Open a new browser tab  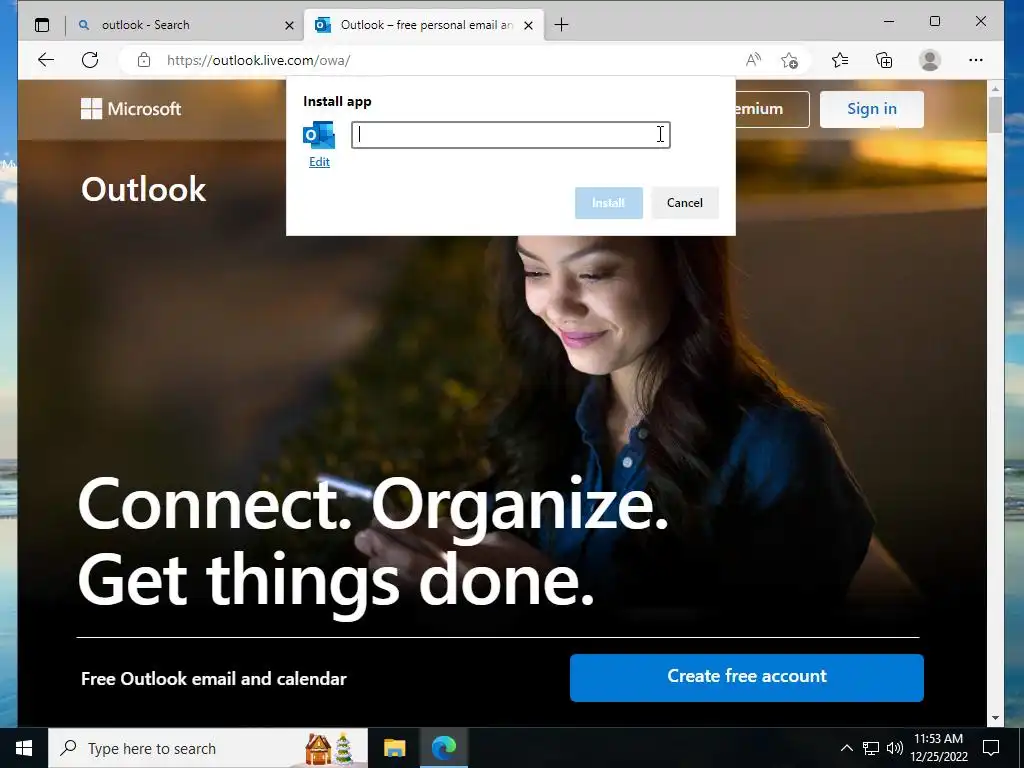561,25
